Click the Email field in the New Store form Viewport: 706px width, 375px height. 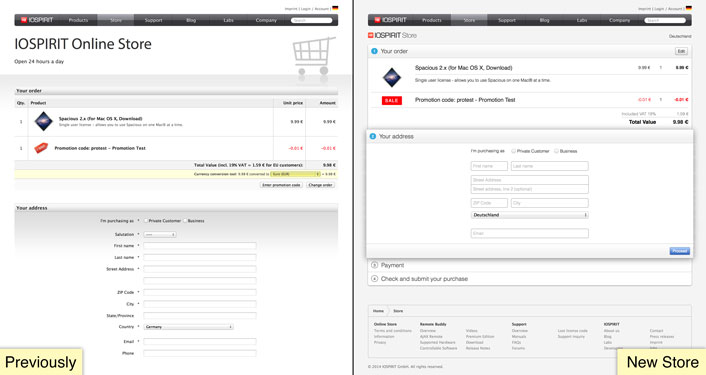point(530,233)
